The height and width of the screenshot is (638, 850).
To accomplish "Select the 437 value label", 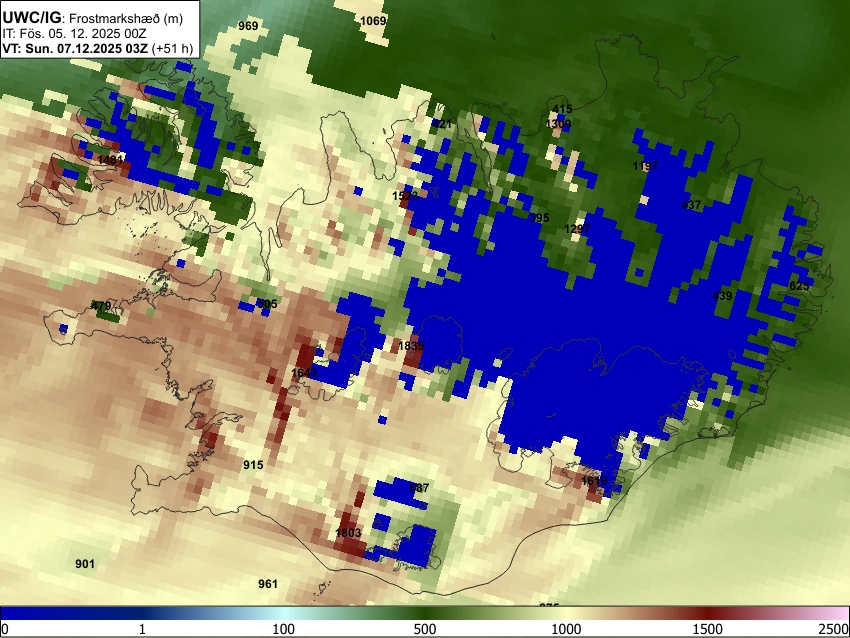I will coord(691,205).
